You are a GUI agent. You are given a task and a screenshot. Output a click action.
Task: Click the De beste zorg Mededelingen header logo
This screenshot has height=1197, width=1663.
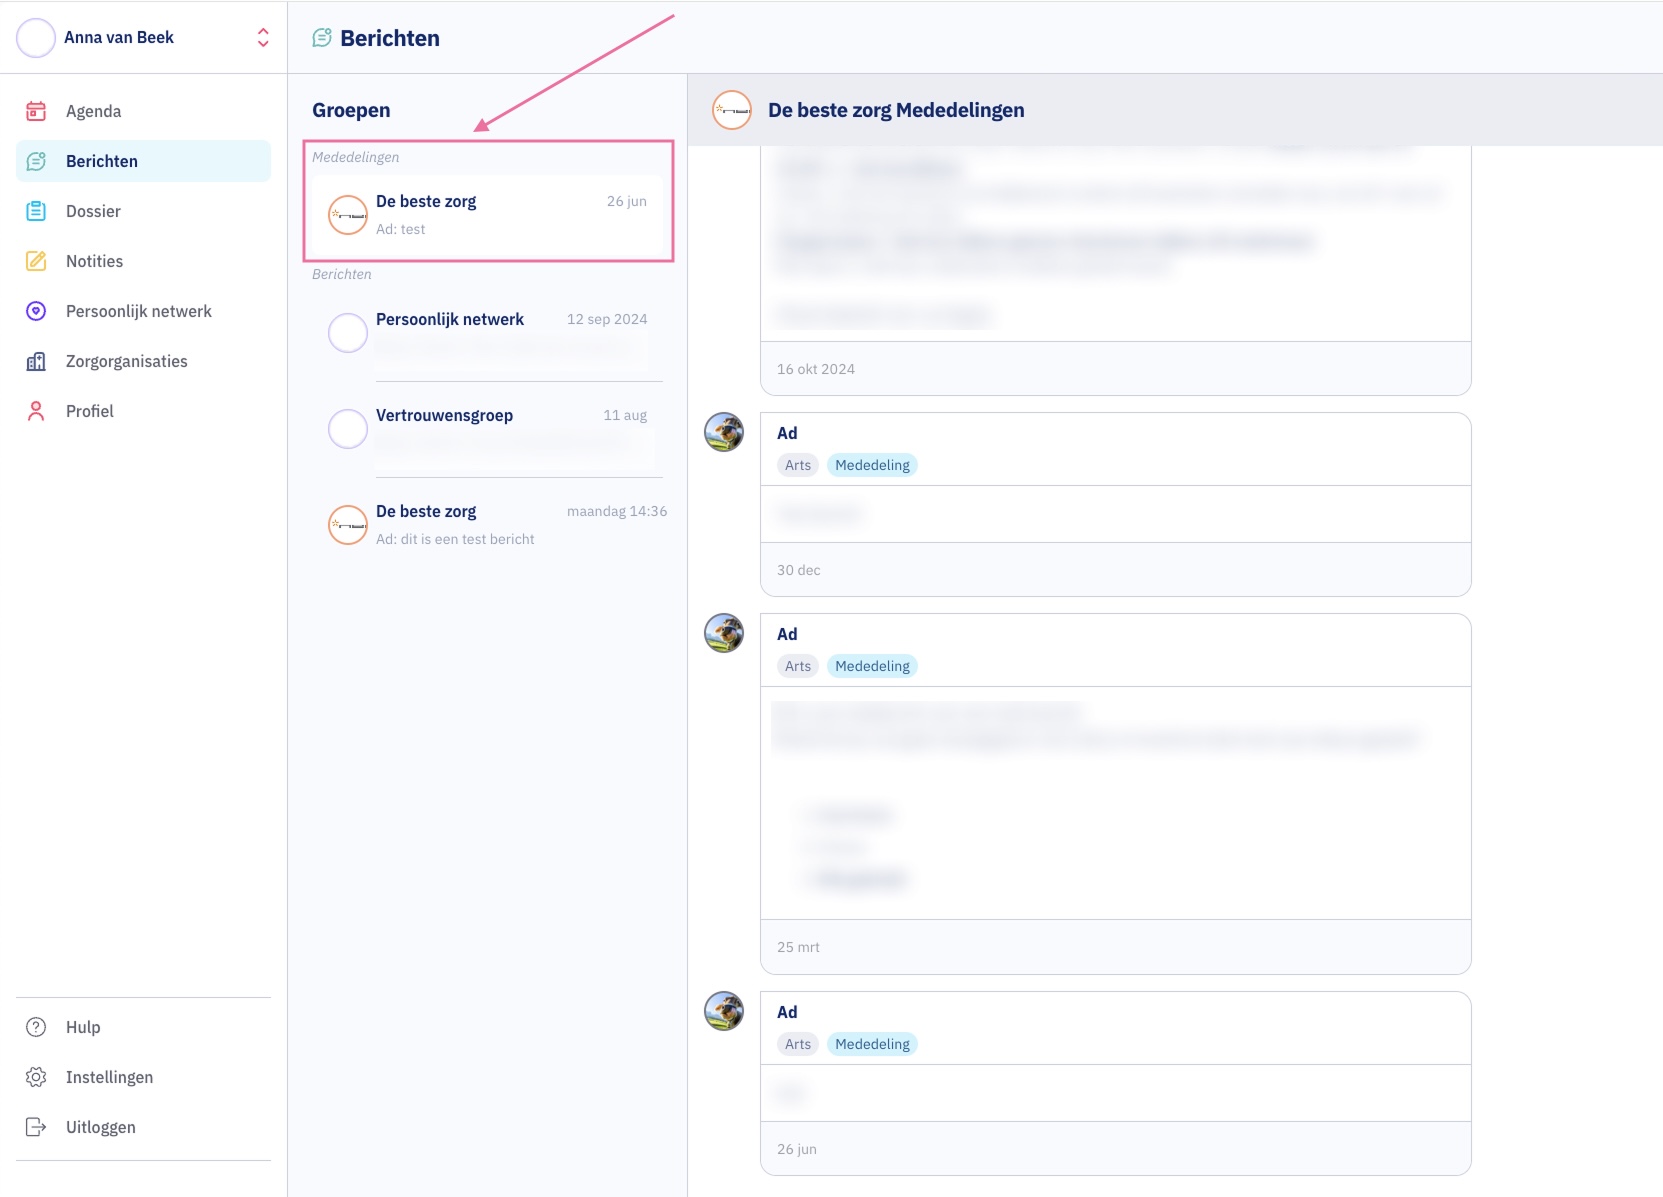click(x=732, y=110)
